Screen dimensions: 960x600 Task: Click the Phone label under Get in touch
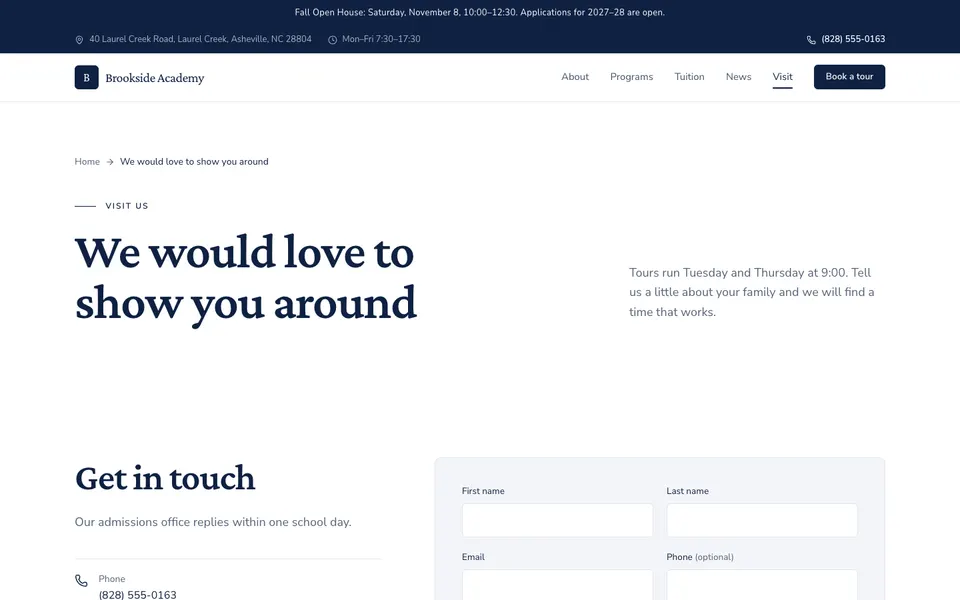coord(111,579)
